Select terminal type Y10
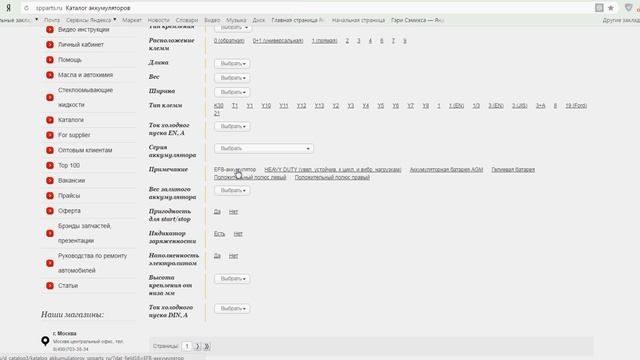 pyautogui.click(x=266, y=106)
